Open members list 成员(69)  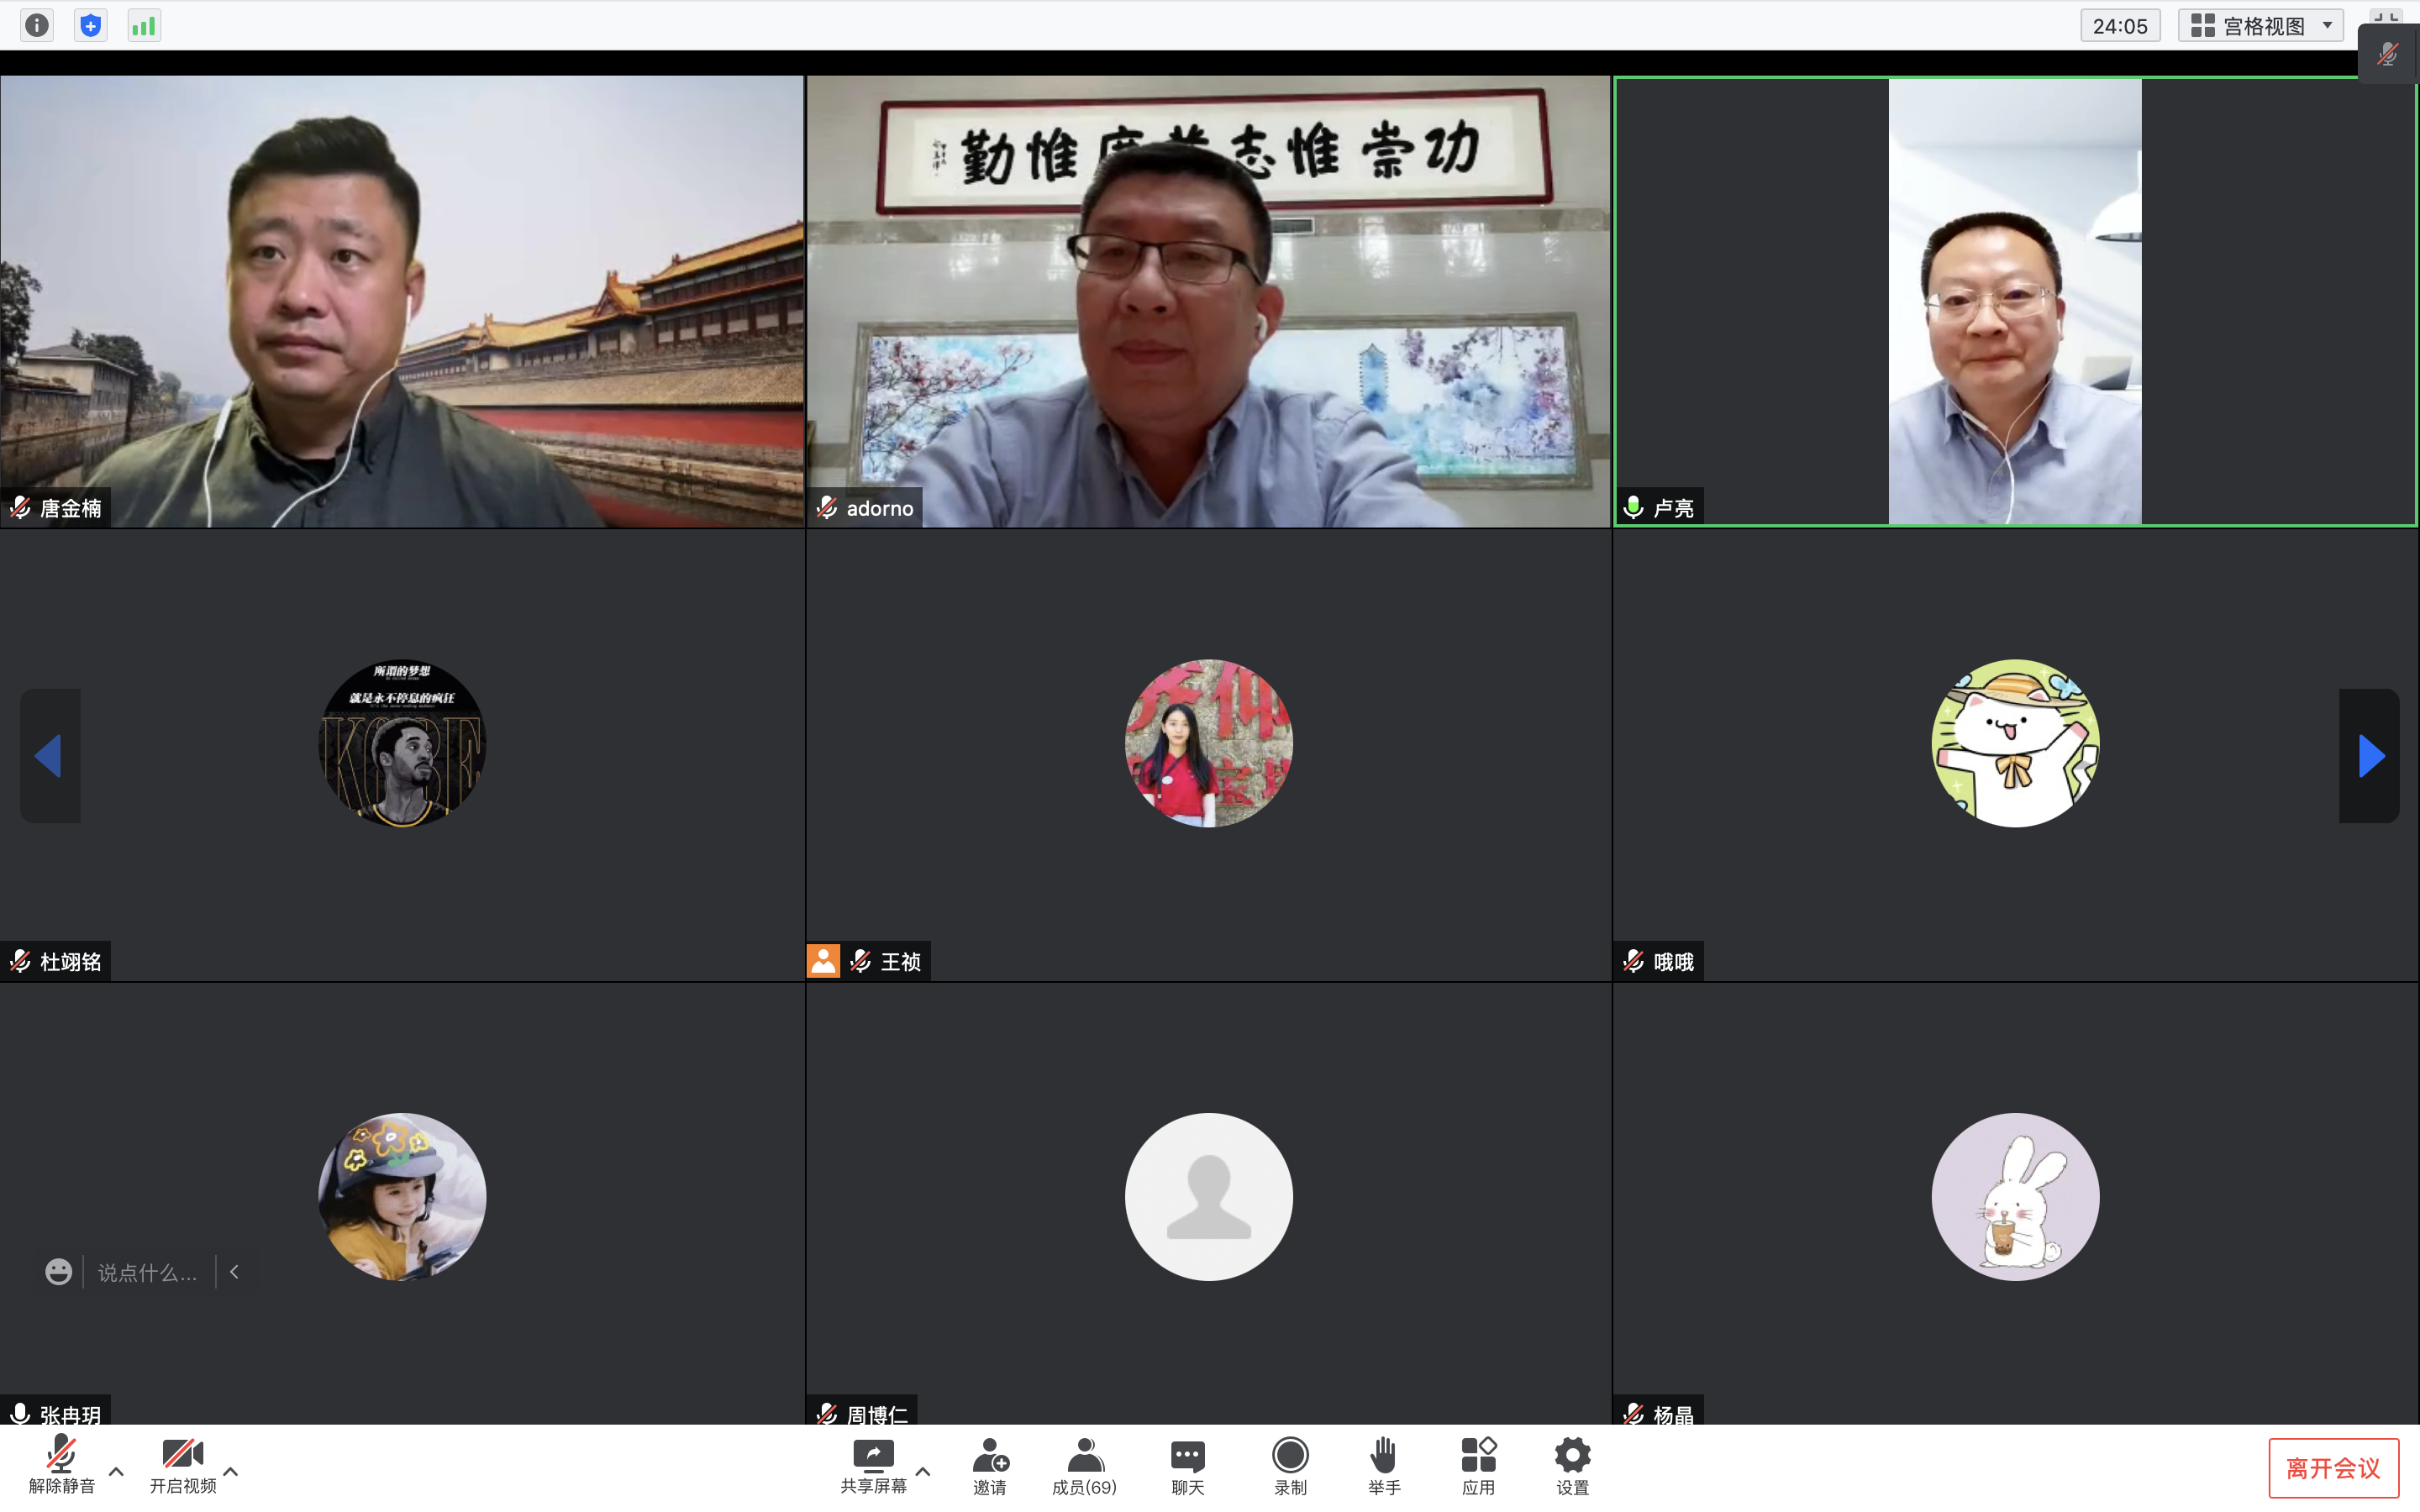(1085, 1466)
